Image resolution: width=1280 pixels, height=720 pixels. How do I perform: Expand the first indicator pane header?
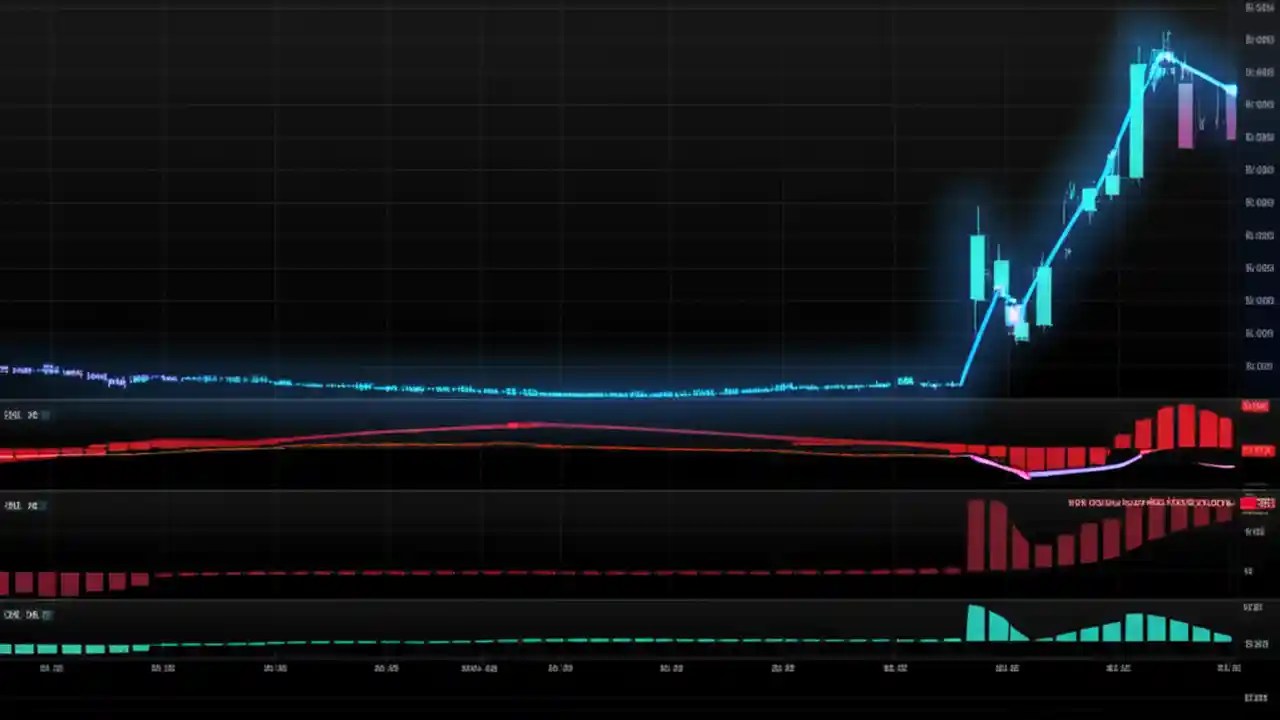(44, 414)
